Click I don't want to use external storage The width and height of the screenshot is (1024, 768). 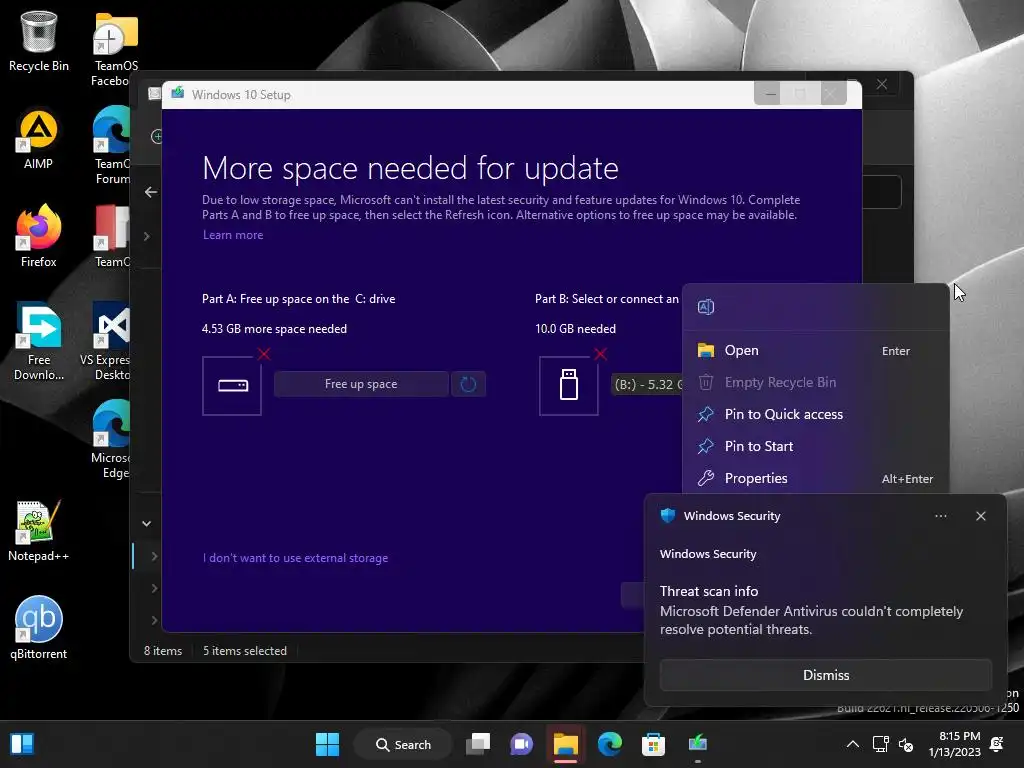(x=295, y=558)
